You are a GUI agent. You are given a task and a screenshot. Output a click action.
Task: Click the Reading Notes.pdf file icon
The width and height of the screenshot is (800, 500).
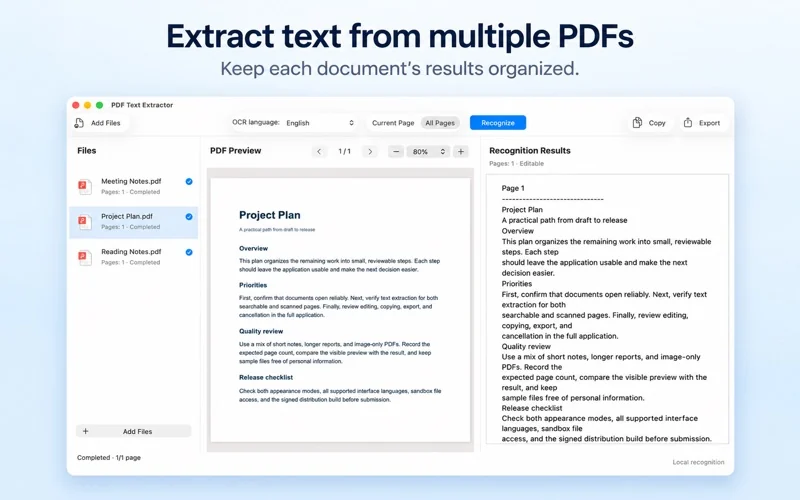(x=85, y=257)
